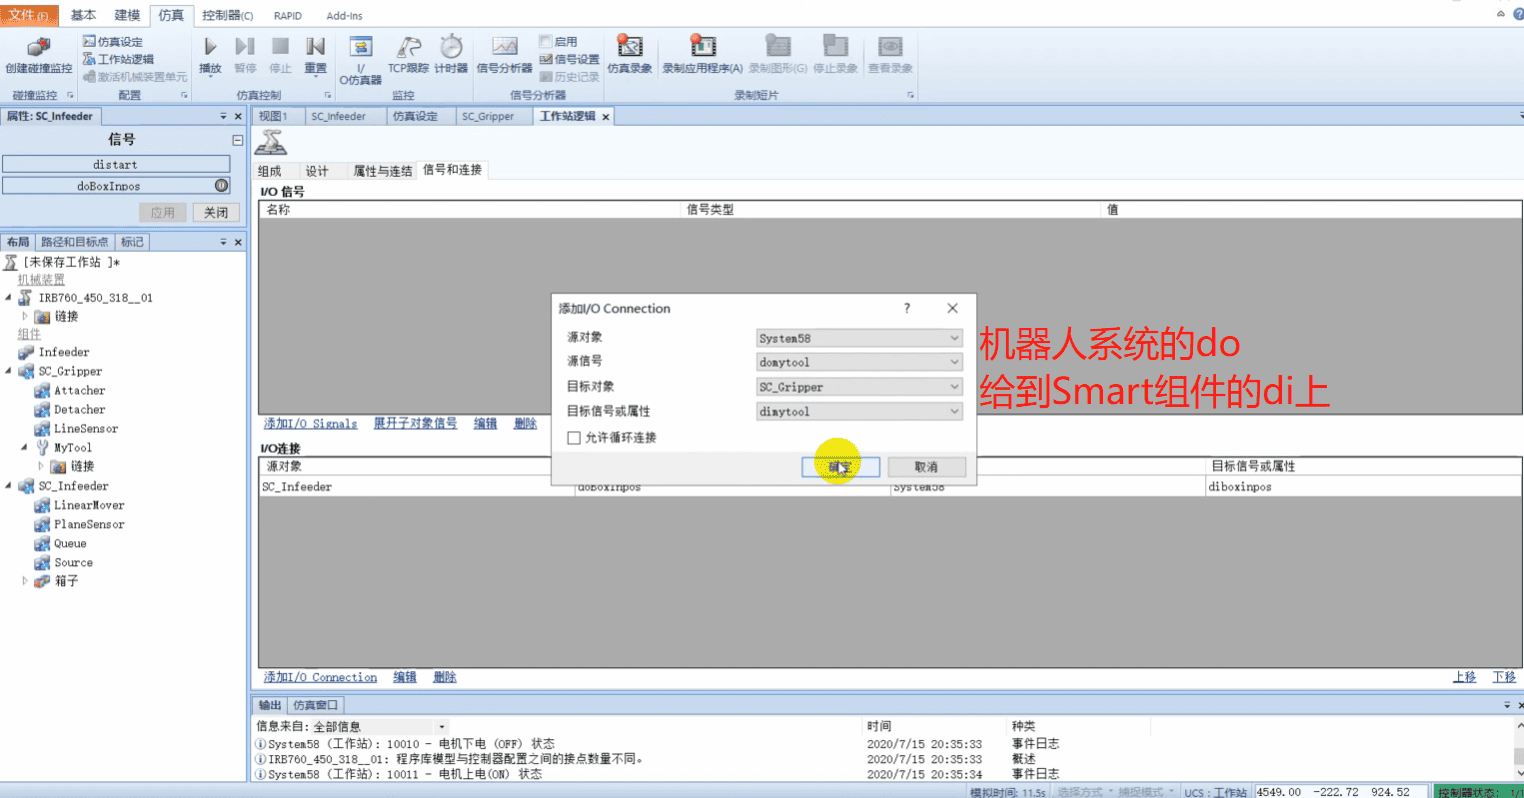Image resolution: width=1524 pixels, height=798 pixels.
Task: Open 工作站逻辑 from the ribbon
Action: (x=118, y=59)
